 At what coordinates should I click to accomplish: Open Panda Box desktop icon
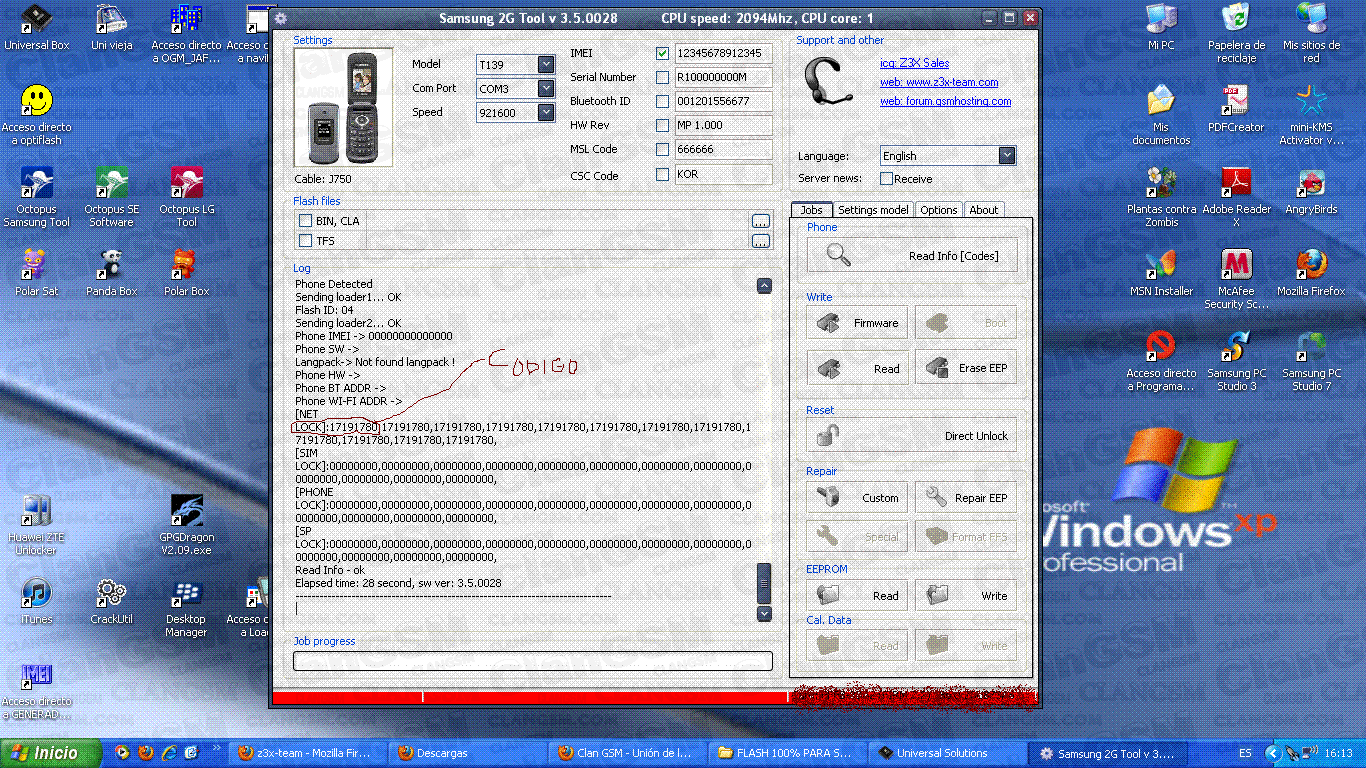[x=112, y=273]
